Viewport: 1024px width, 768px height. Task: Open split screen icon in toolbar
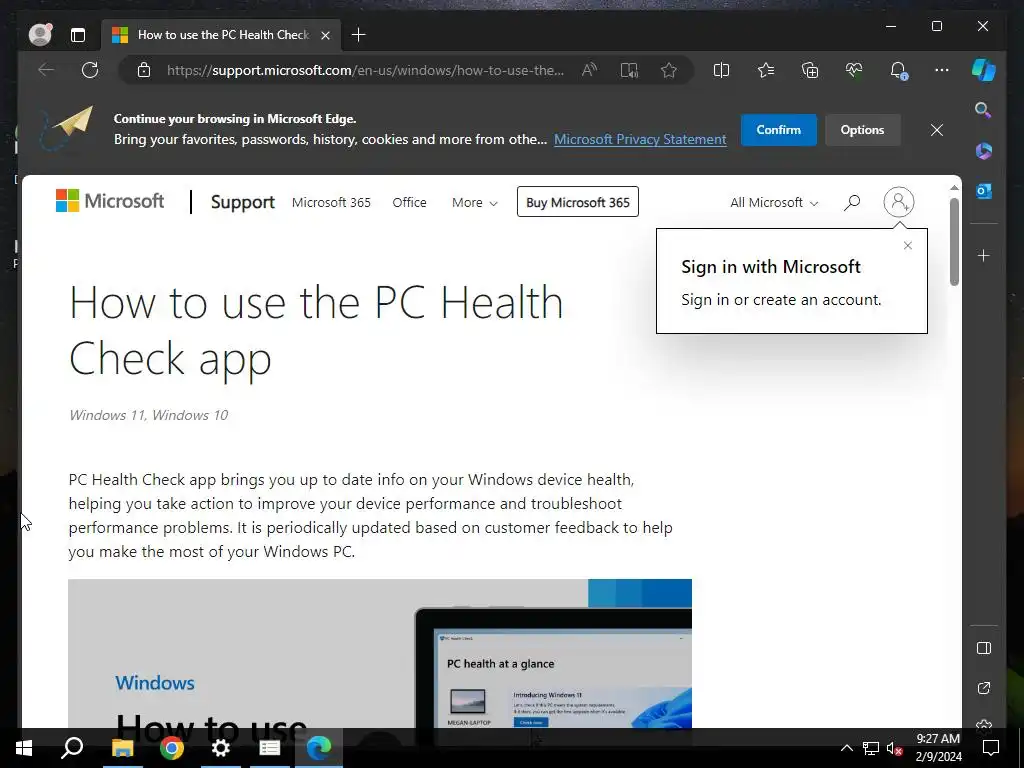pos(721,70)
